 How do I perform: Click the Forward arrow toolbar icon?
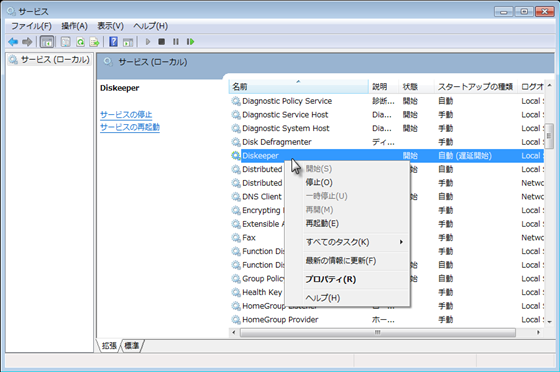[x=27, y=42]
